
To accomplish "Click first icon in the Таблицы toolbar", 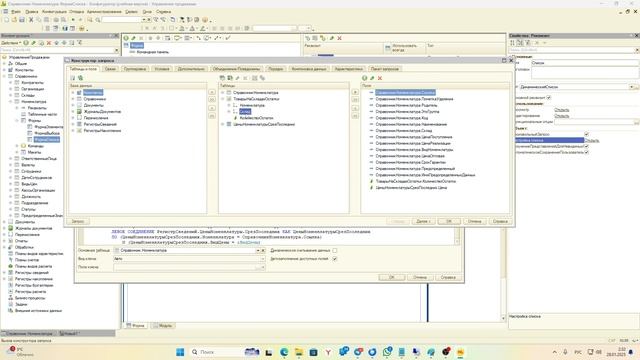I will tap(222, 78).
